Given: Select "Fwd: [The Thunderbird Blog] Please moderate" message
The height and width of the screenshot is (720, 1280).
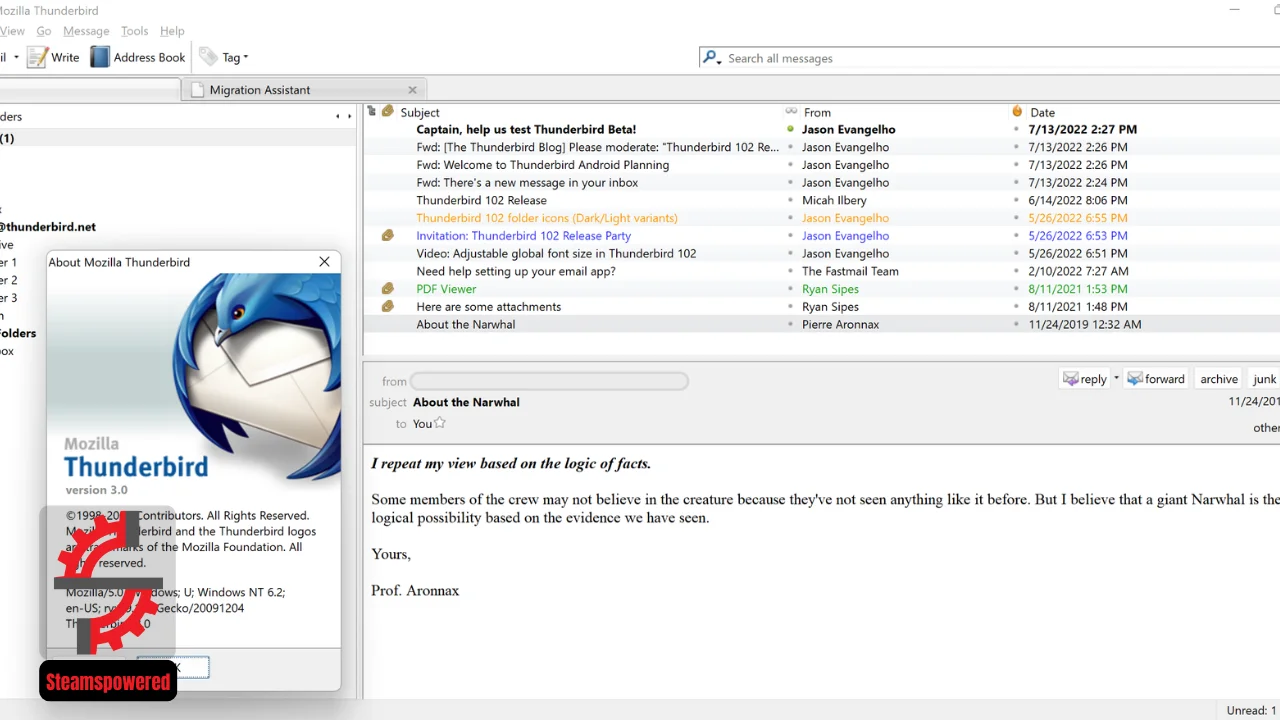Looking at the screenshot, I should point(597,147).
